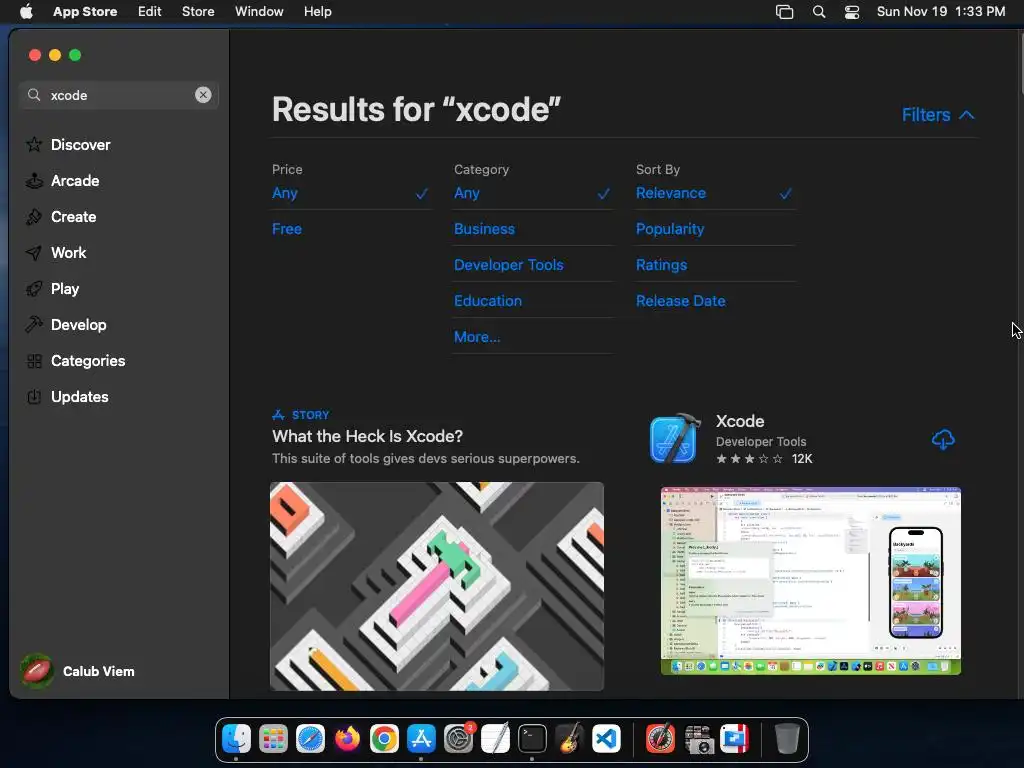Collapse the Filters panel
The image size is (1024, 768).
938,115
